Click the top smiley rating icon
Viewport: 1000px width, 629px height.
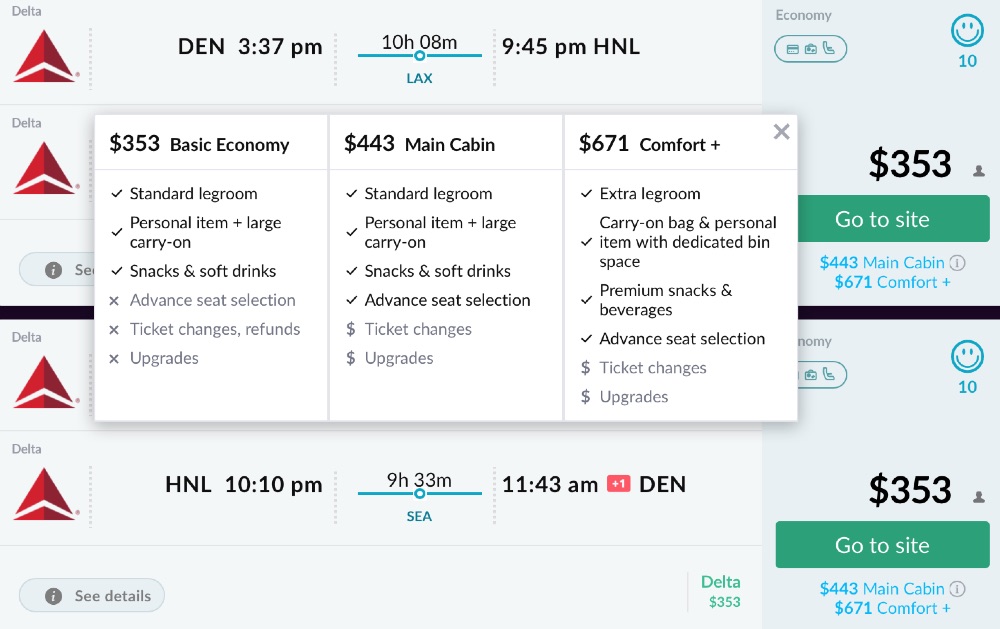(967, 31)
